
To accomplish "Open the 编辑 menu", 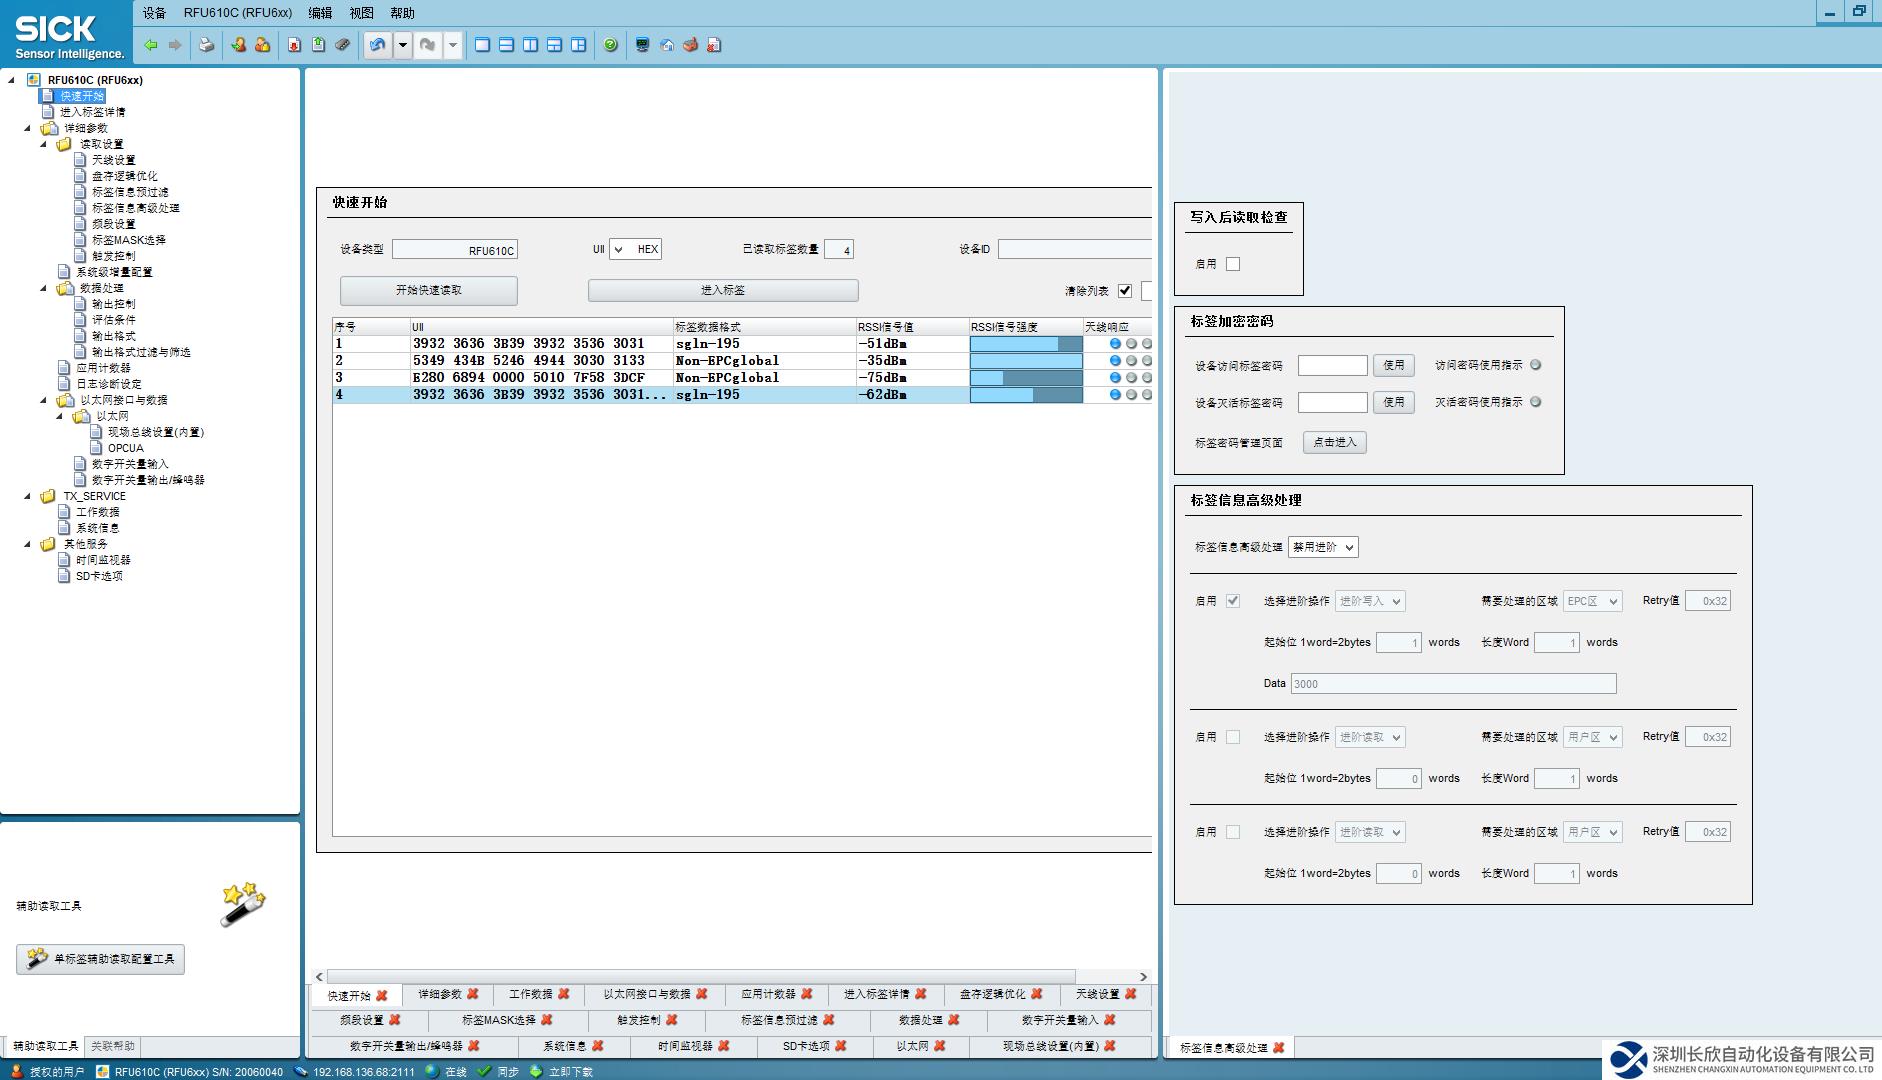I will point(320,13).
